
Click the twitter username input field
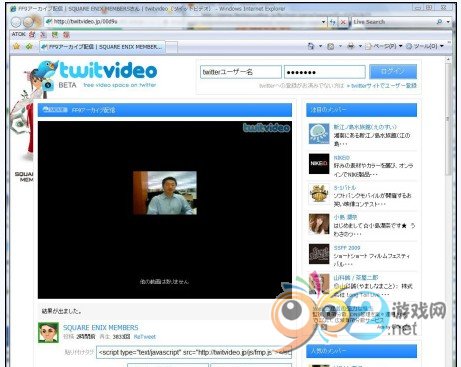click(241, 72)
